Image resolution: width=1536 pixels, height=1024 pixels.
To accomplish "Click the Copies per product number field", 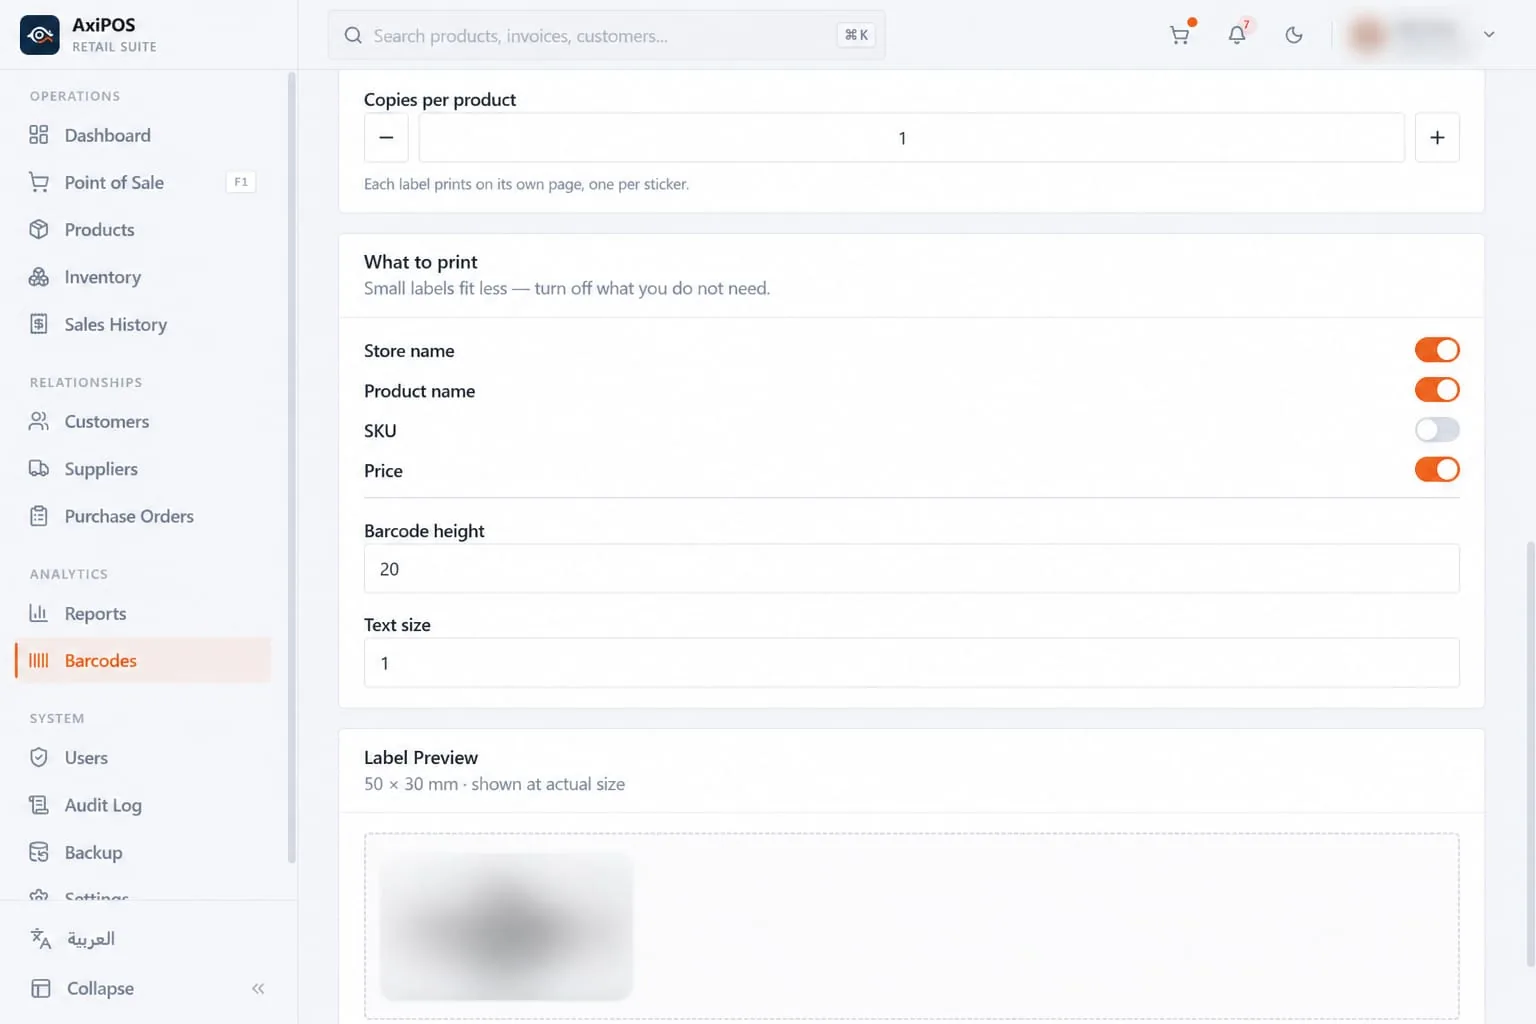I will point(912,138).
